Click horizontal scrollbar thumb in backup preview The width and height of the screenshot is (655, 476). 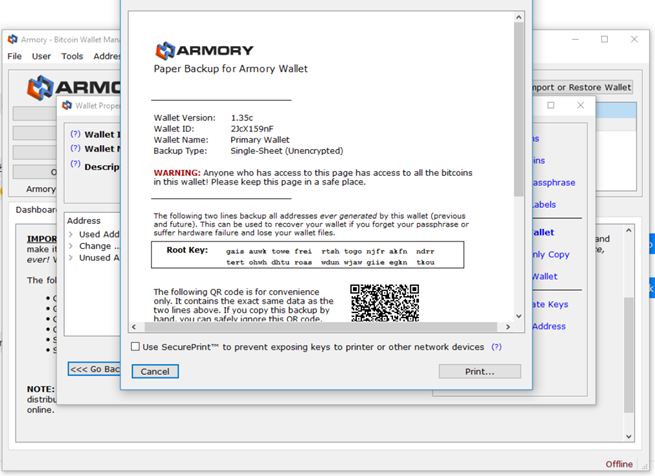tap(321, 327)
